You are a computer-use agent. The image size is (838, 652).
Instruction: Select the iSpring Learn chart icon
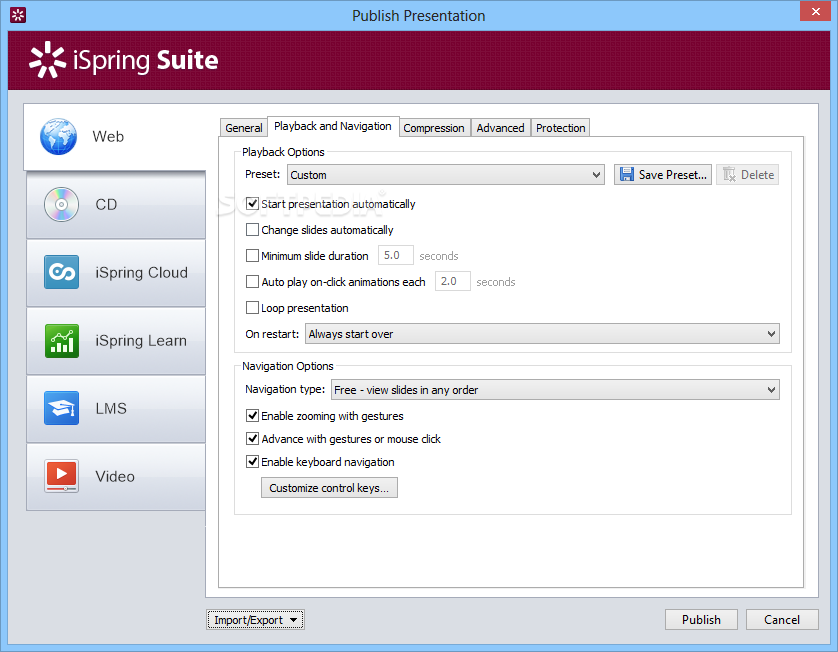[61, 340]
